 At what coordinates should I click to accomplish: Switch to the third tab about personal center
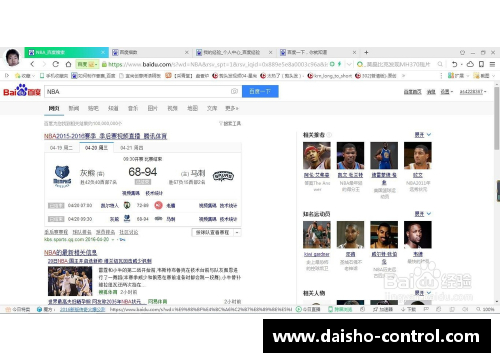234,52
